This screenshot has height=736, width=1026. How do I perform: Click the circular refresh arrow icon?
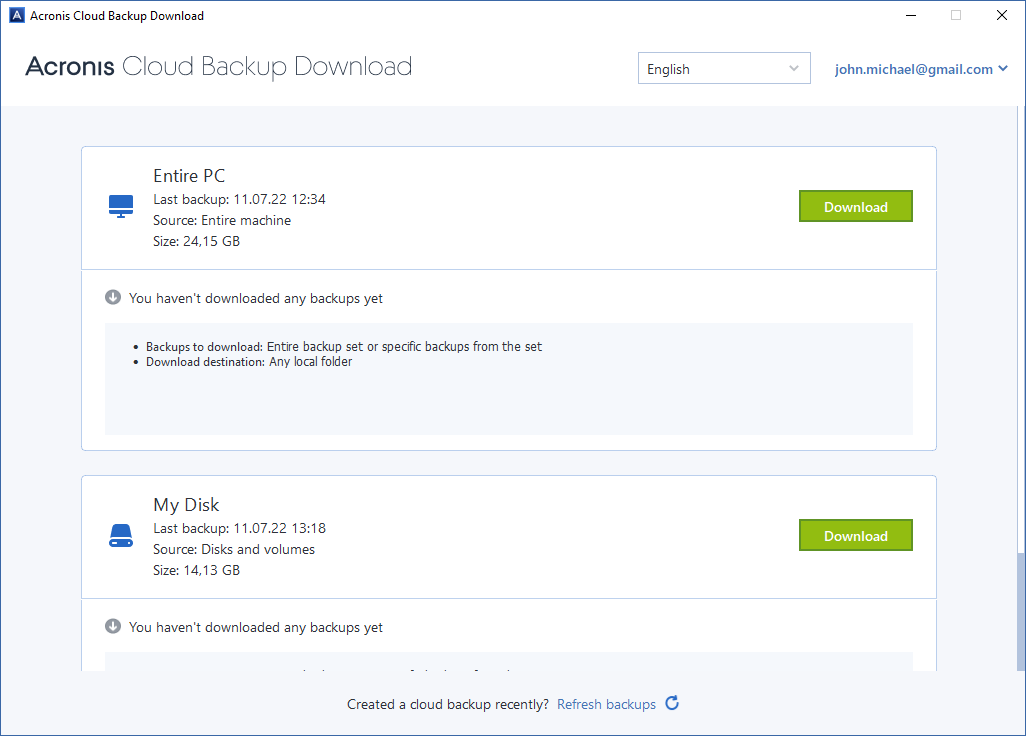pos(672,703)
